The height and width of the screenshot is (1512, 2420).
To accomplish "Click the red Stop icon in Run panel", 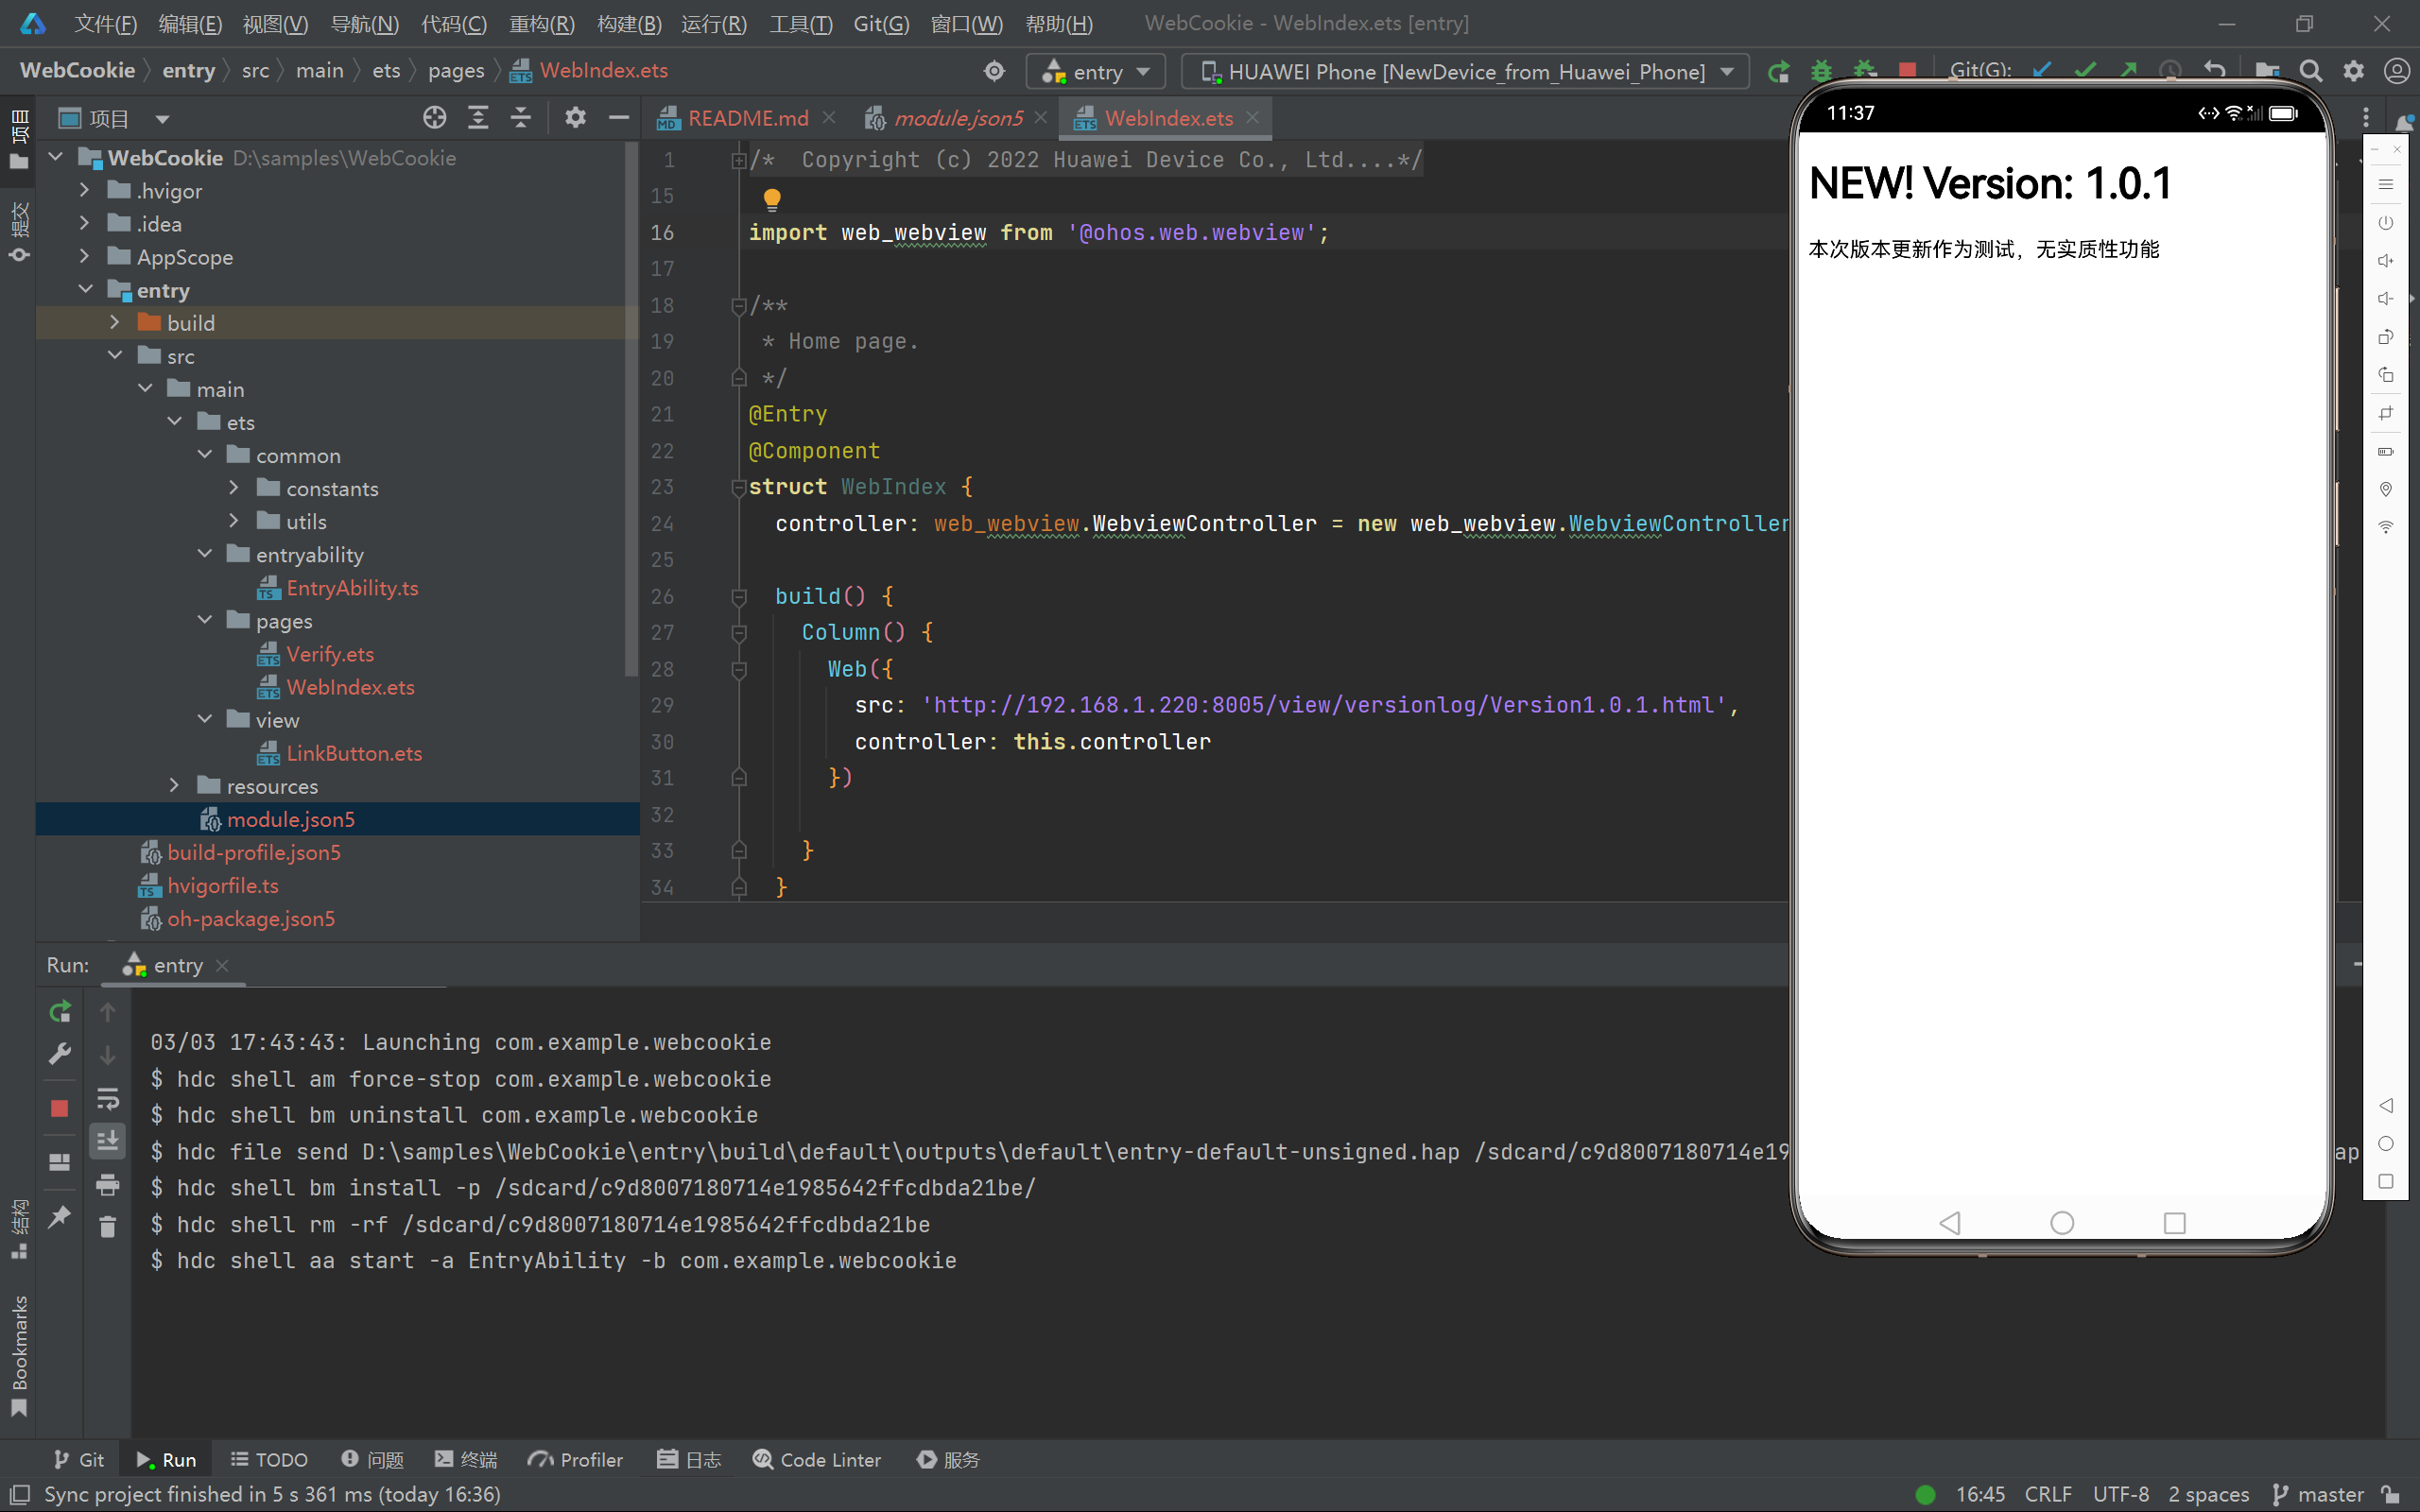I will point(60,1108).
